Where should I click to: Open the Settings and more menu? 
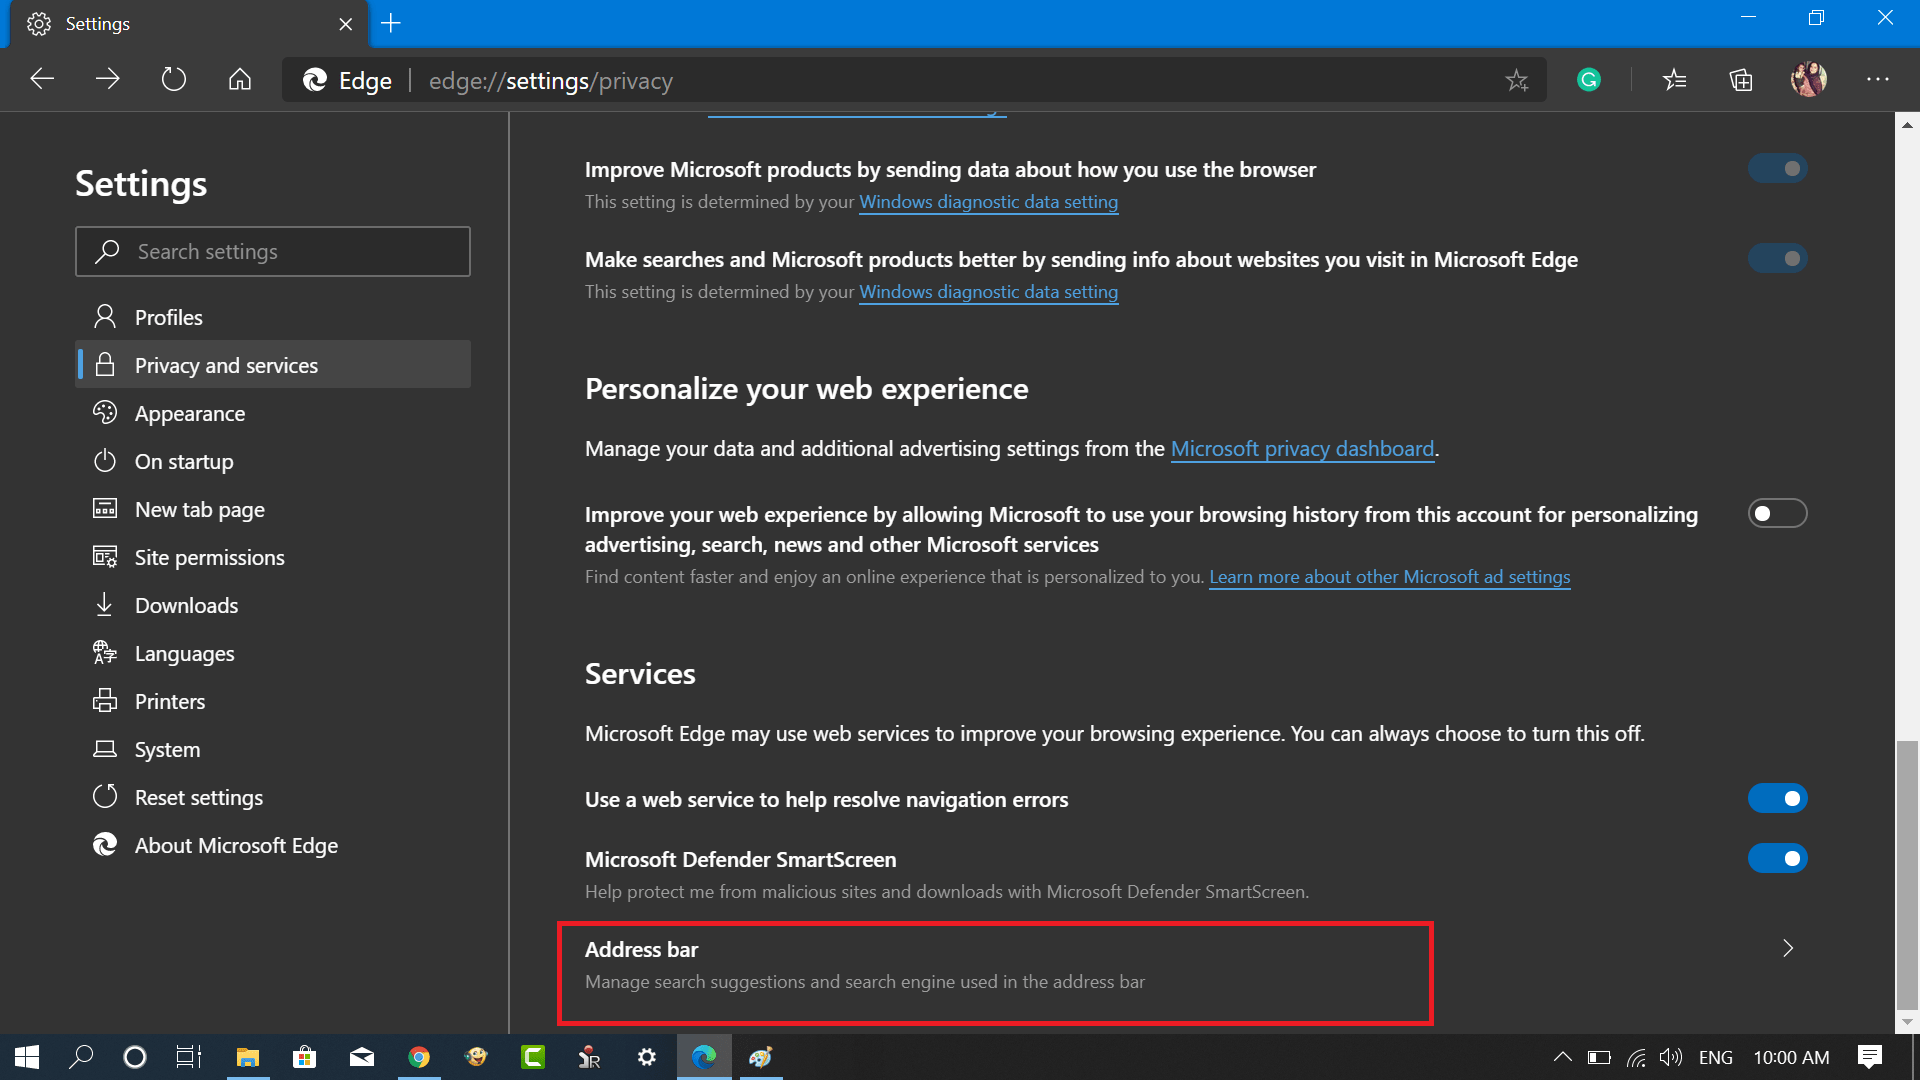(1877, 79)
